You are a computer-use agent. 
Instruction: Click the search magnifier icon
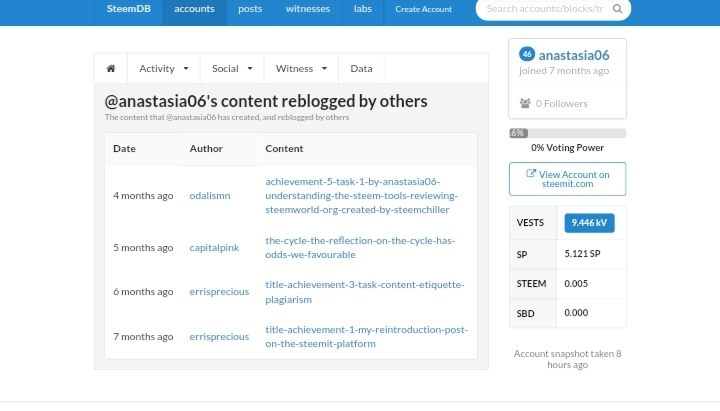click(x=618, y=9)
